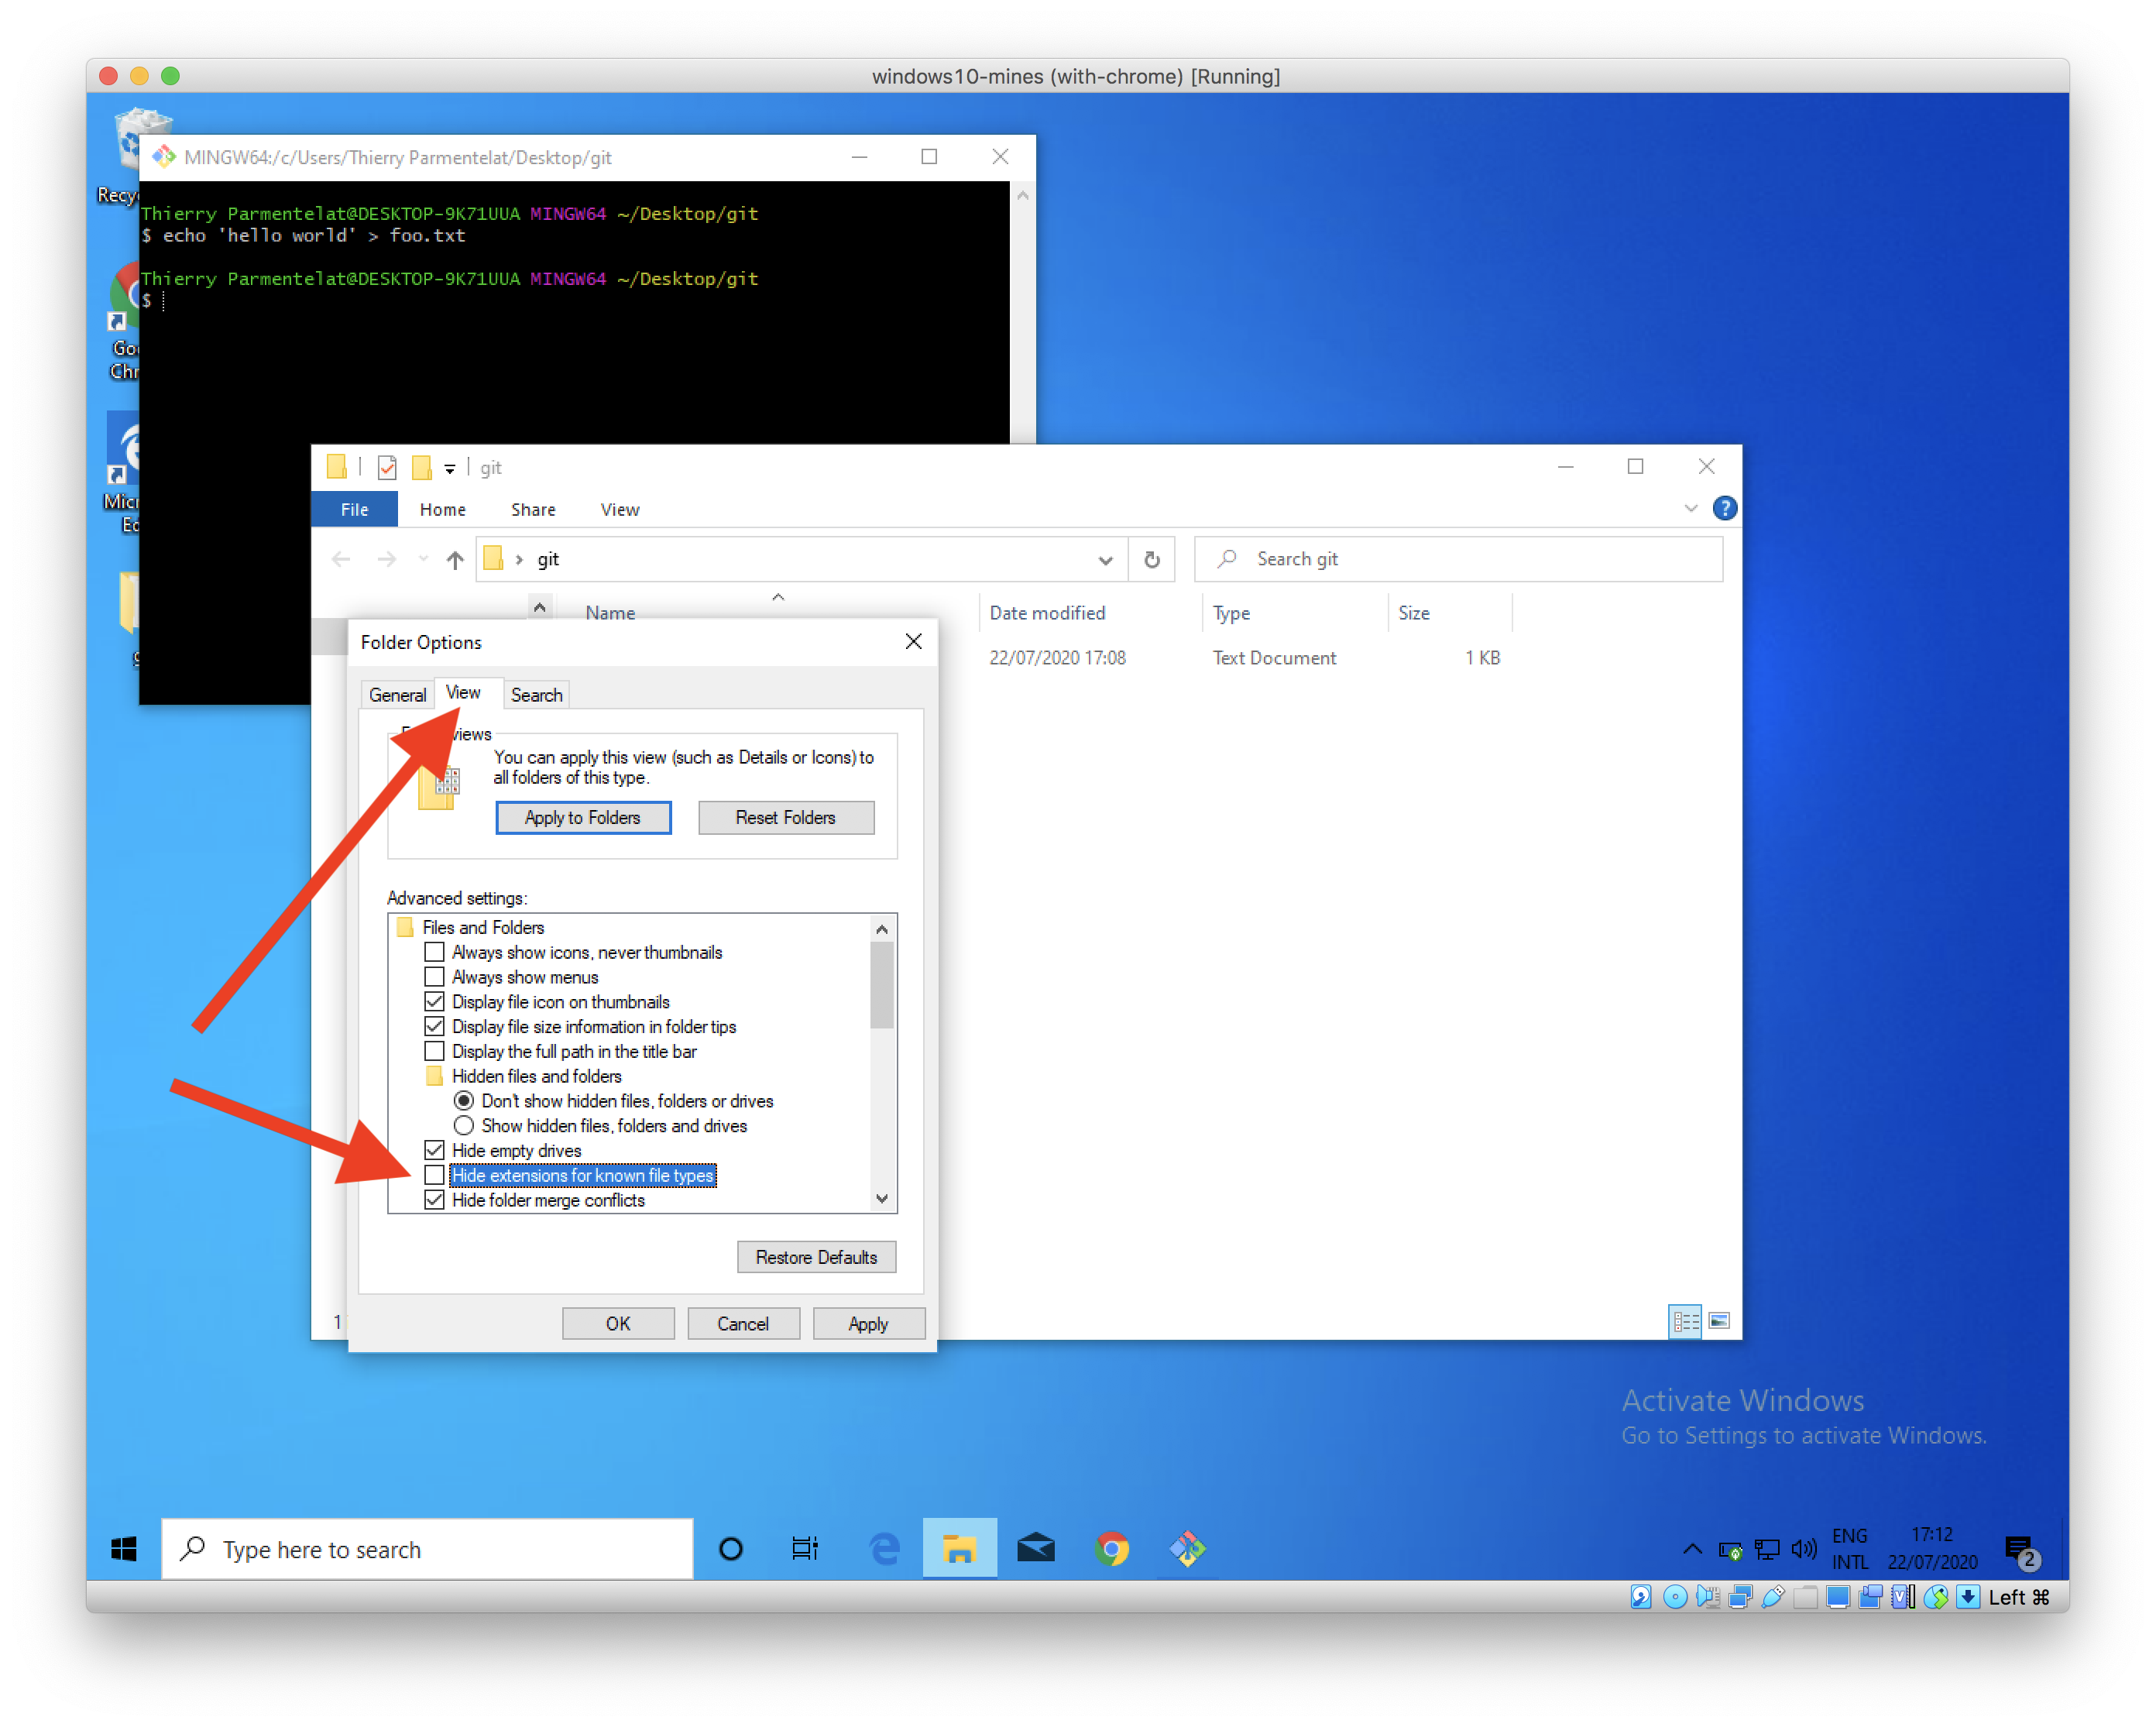
Task: Click VirtualBox recording status icon
Action: [x=1870, y=1597]
